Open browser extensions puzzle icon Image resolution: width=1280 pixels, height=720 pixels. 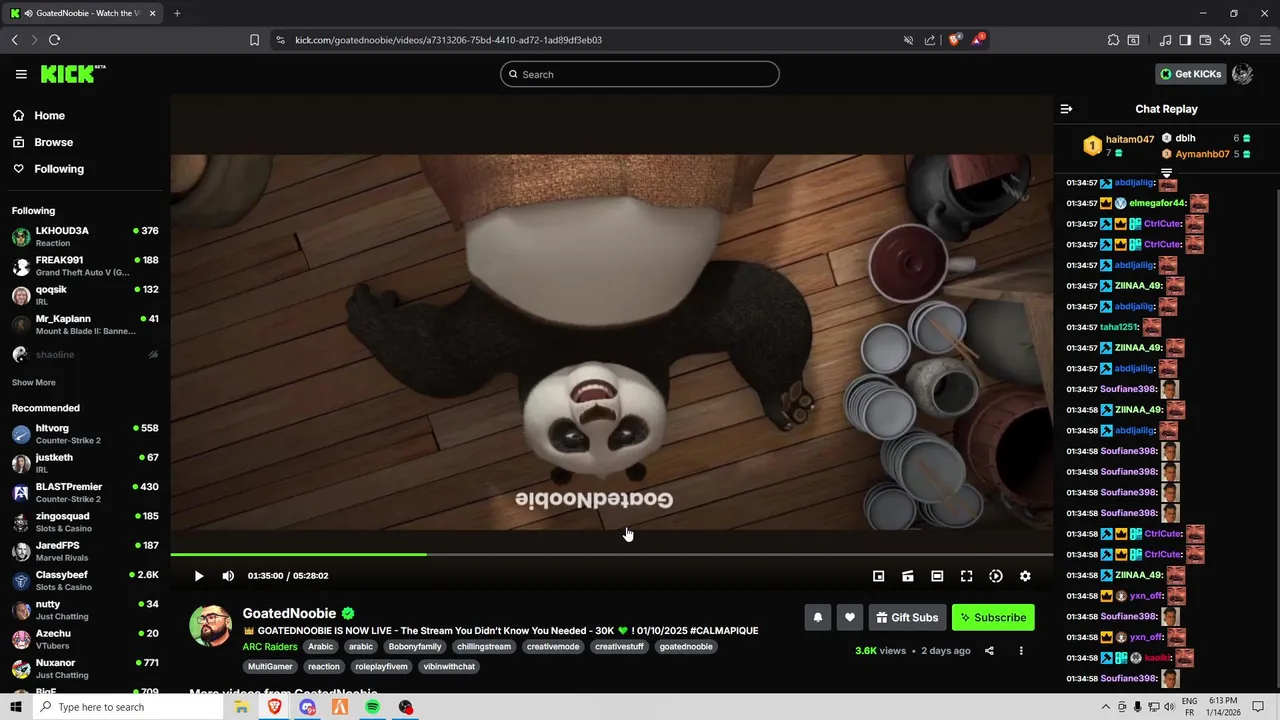1113,40
